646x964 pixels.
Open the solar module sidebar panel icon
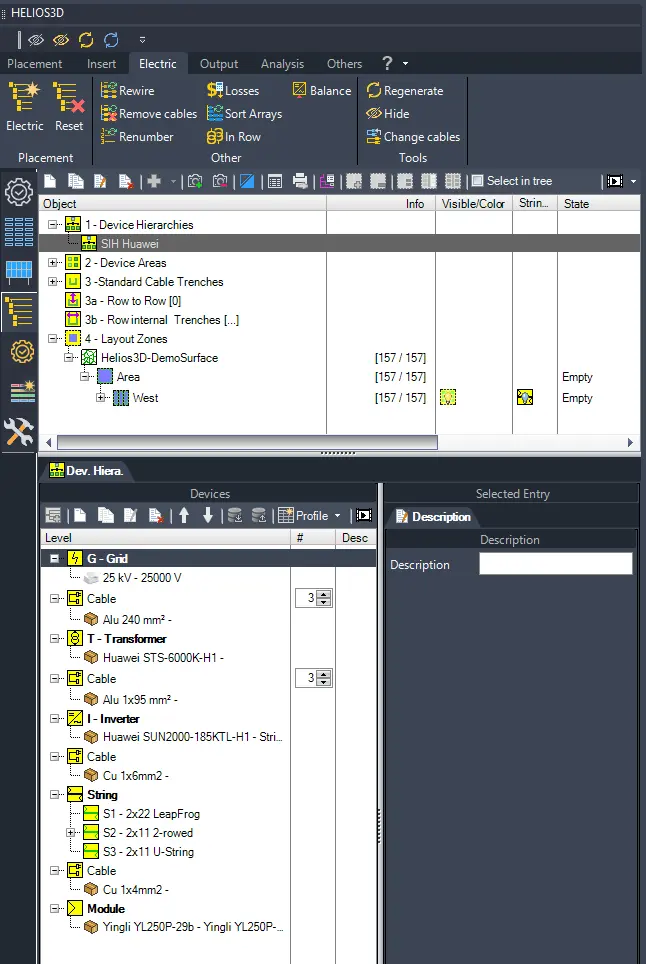[19, 271]
